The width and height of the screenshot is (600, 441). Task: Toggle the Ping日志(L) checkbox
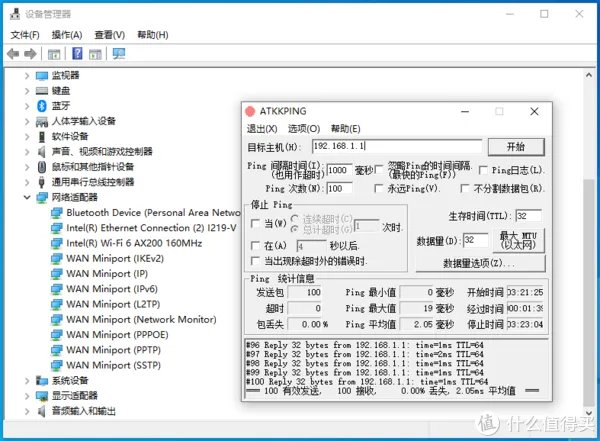coord(484,171)
